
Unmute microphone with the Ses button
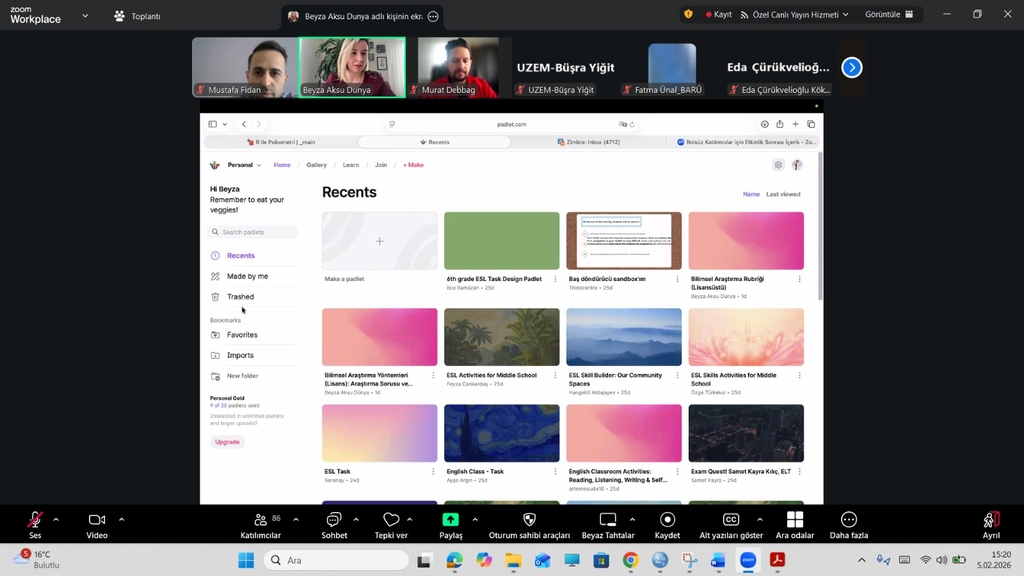[35, 520]
